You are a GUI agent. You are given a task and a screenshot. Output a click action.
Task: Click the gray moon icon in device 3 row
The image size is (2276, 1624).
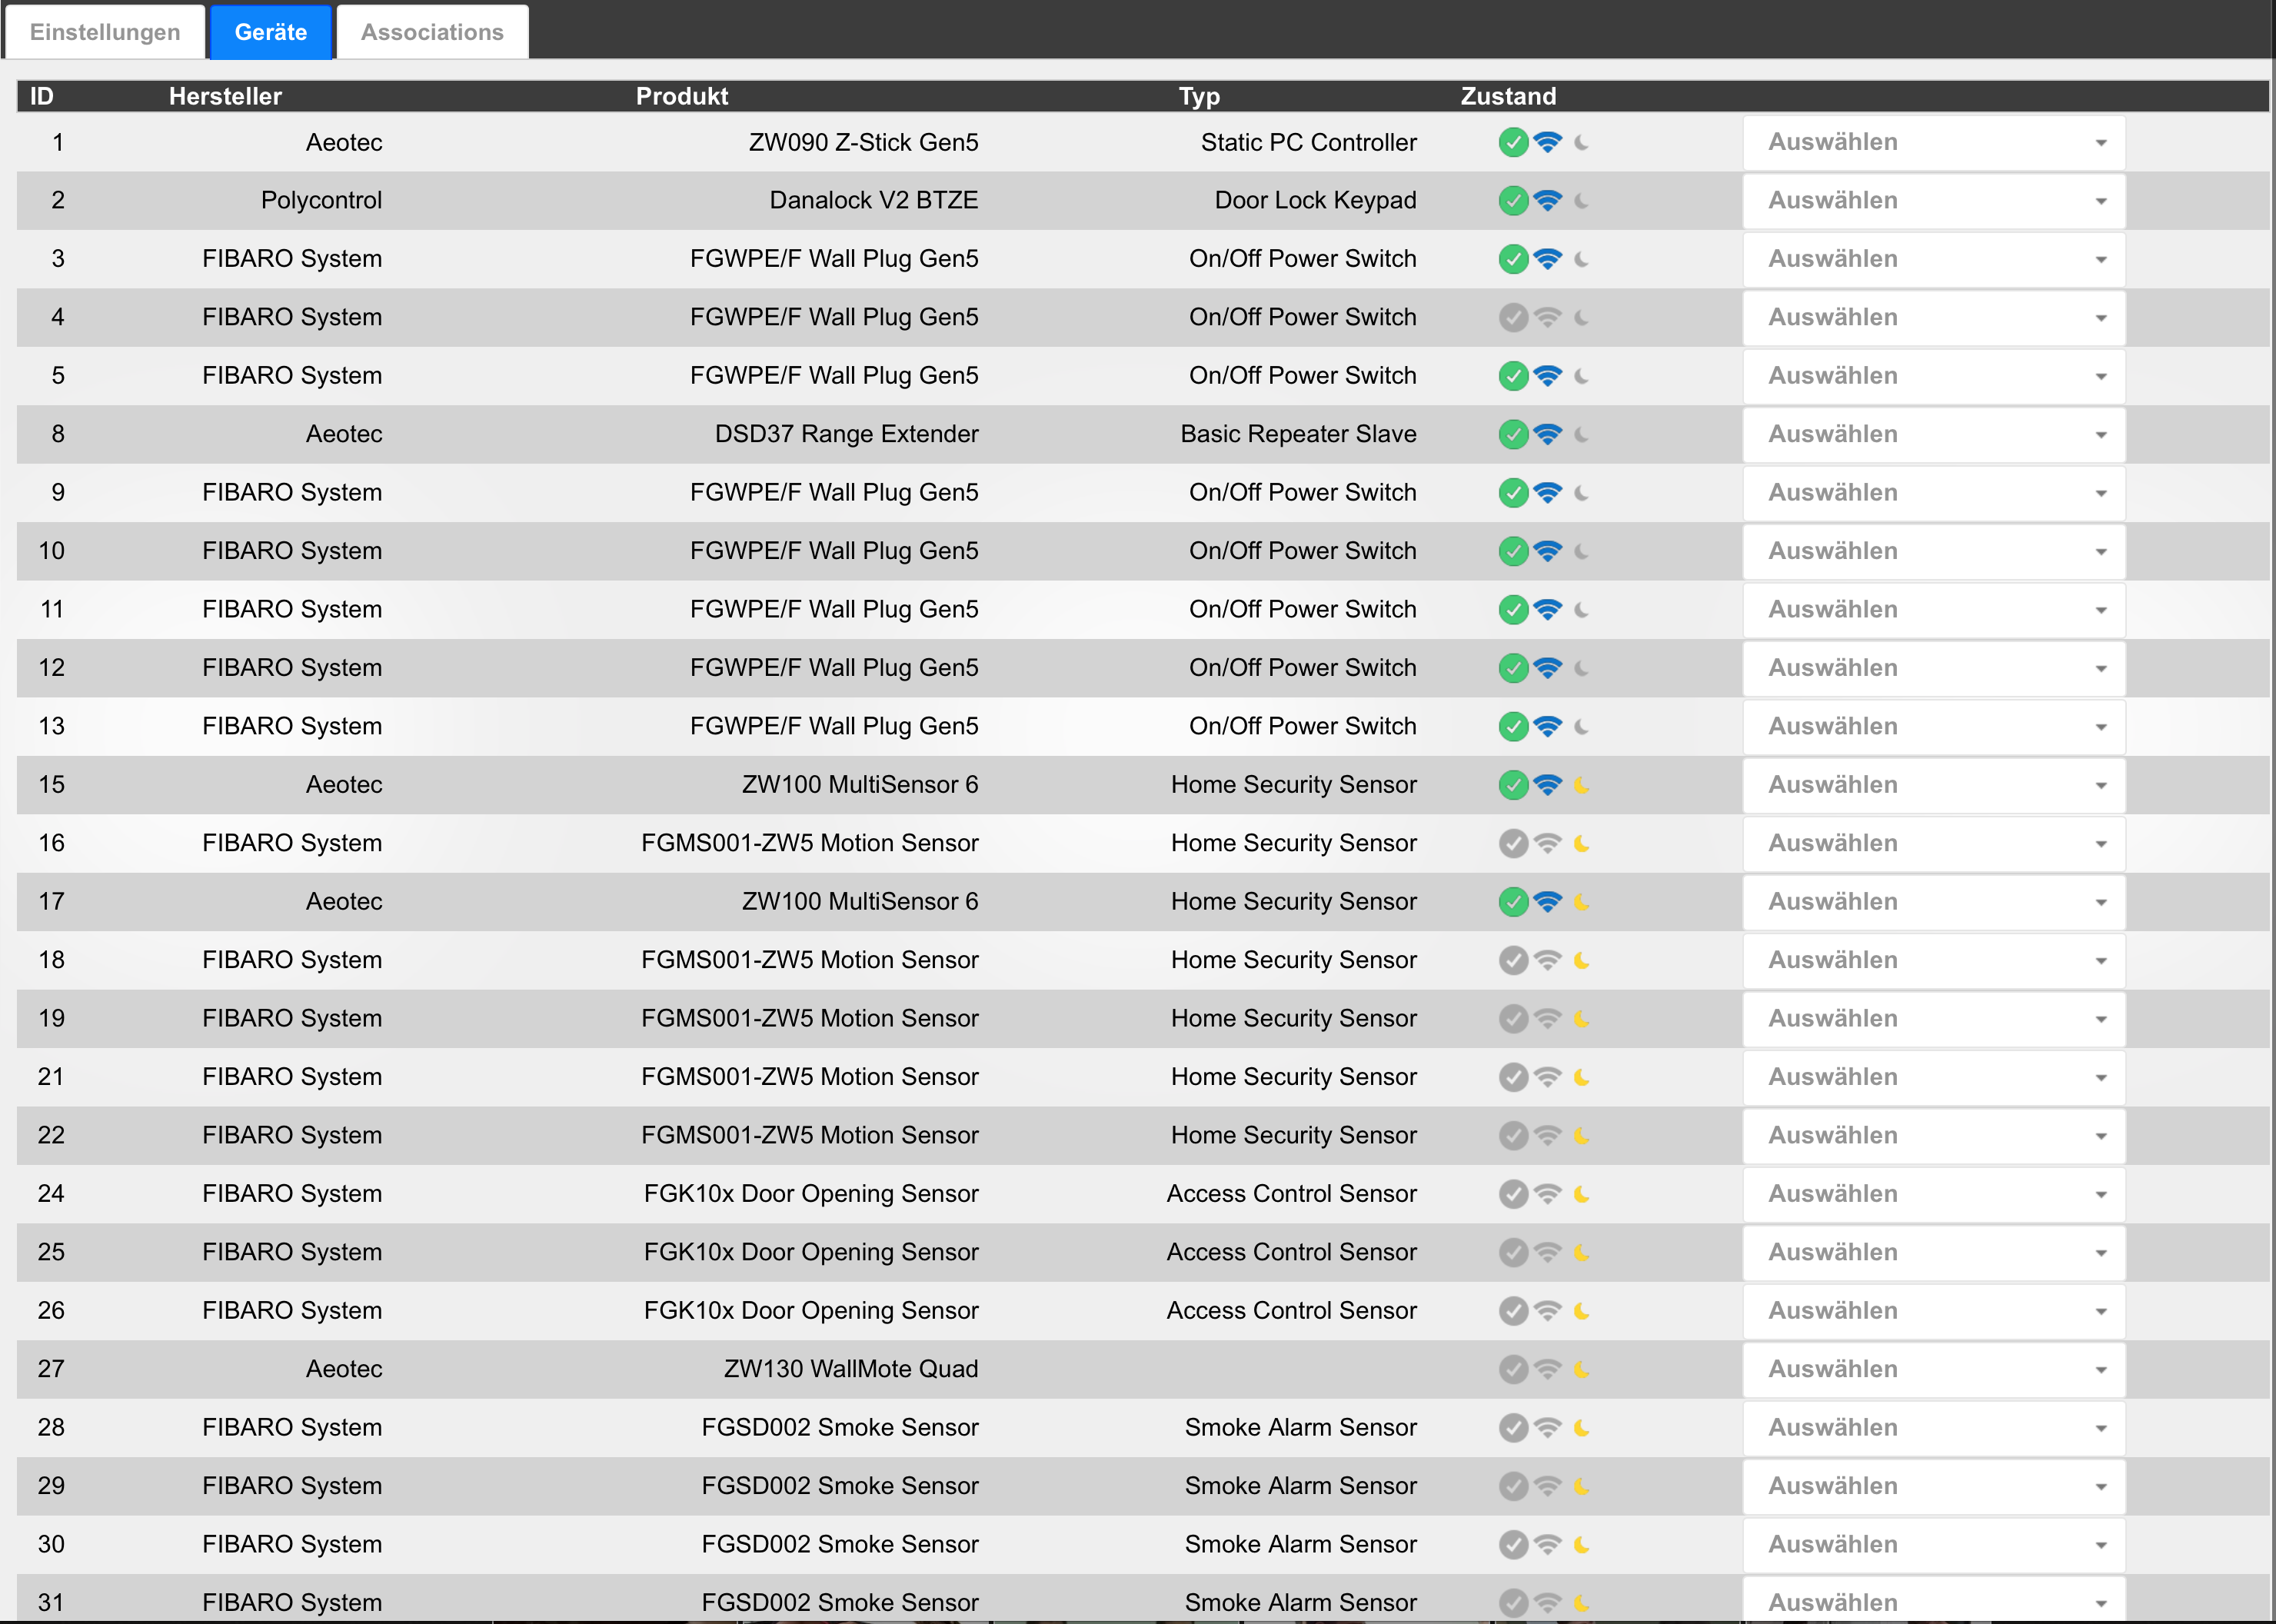pos(1581,260)
